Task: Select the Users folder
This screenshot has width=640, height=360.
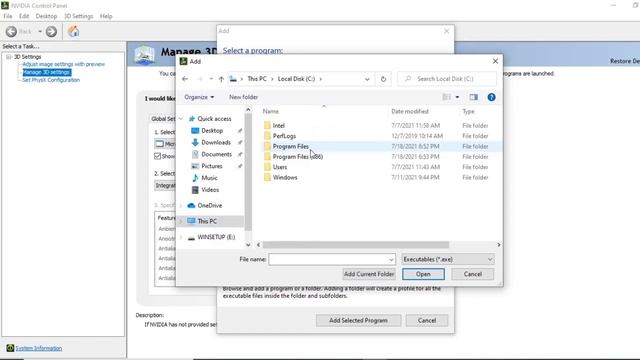Action: tap(280, 167)
